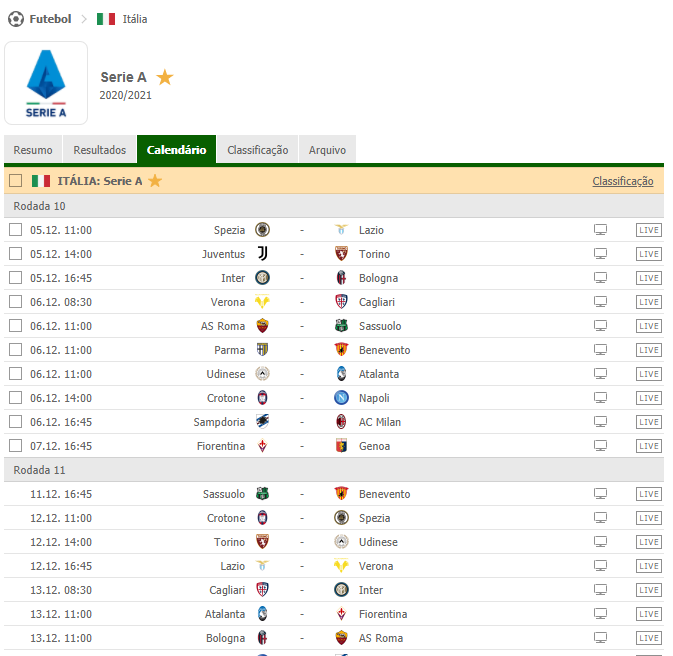Open Classificação link in league header
673x656 pixels.
[x=623, y=181]
